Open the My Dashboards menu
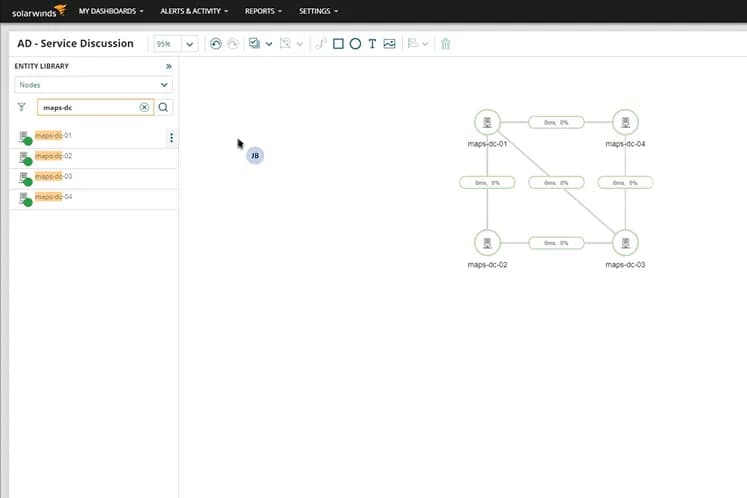Image resolution: width=747 pixels, height=498 pixels. pyautogui.click(x=111, y=11)
